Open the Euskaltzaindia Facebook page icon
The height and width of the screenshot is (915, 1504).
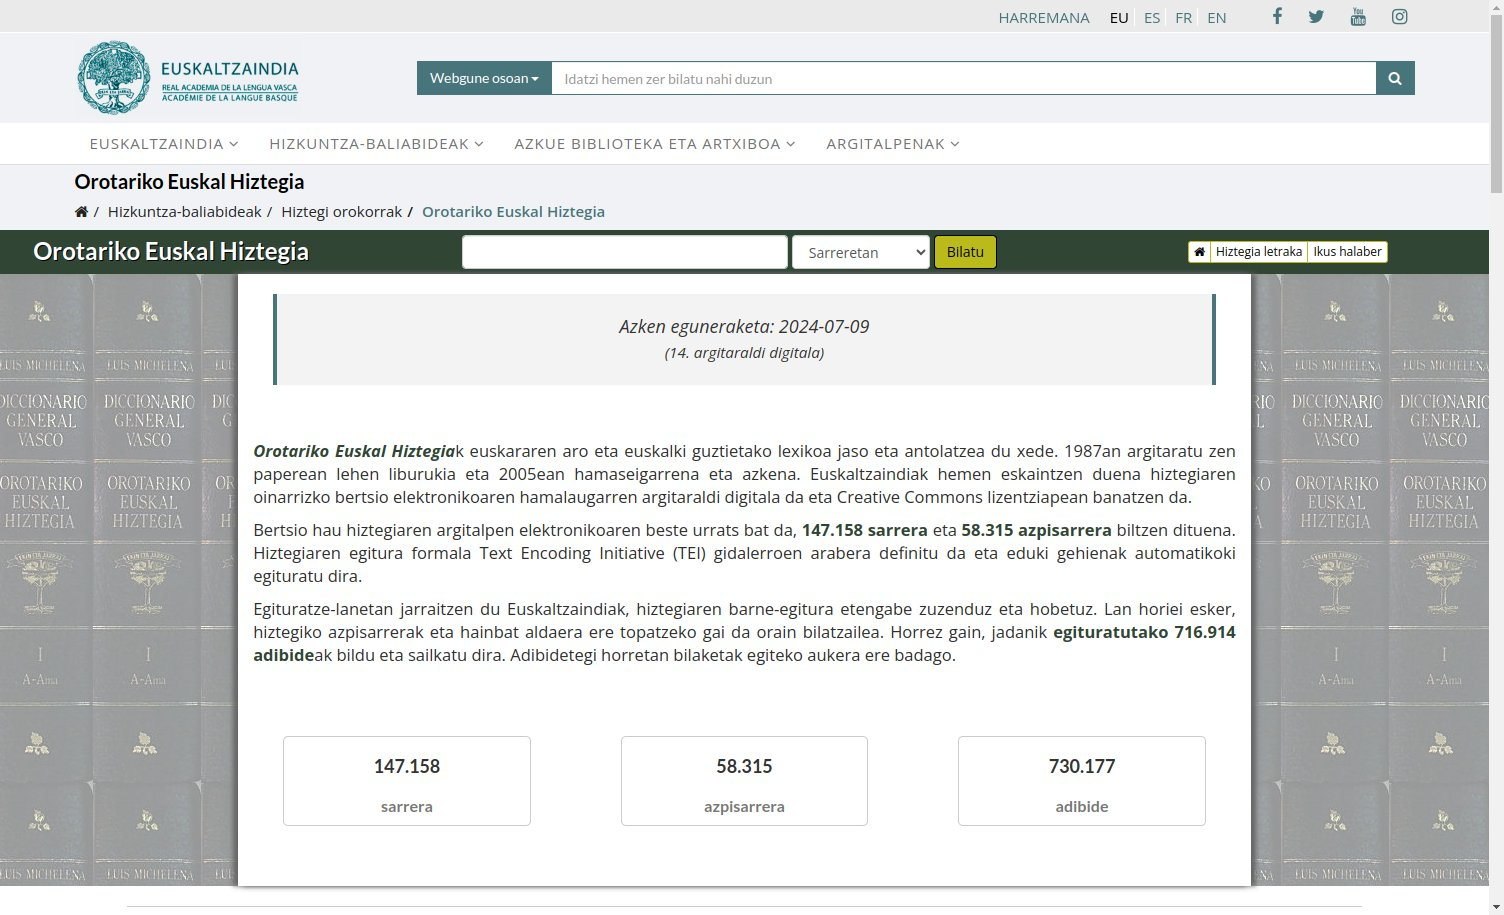click(1277, 16)
